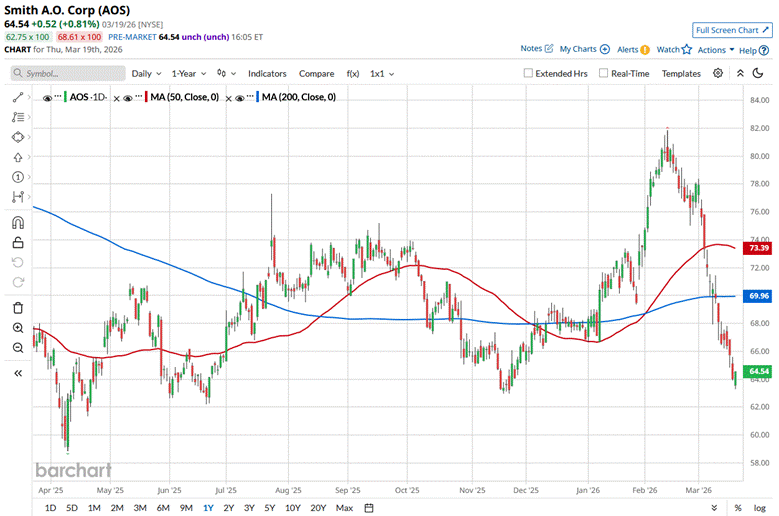Open the Daily frequency dropdown
The width and height of the screenshot is (779, 516).
pyautogui.click(x=146, y=74)
